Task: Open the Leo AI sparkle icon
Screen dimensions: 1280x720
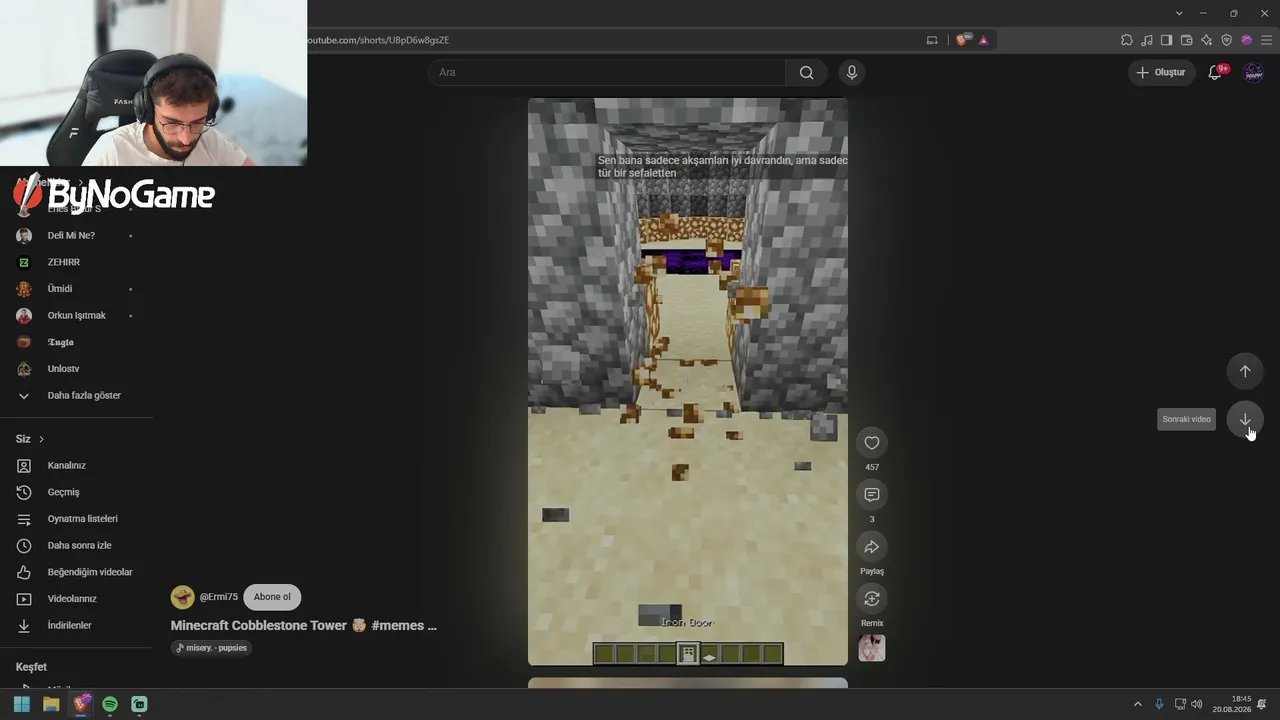Action: pyautogui.click(x=1207, y=40)
